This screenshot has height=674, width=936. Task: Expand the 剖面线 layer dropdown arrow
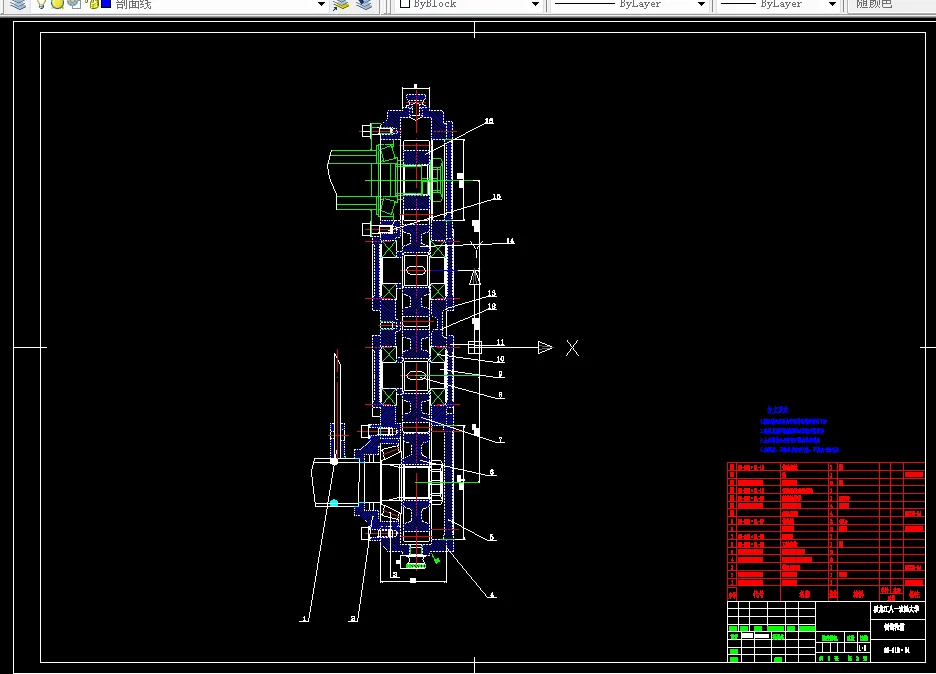click(x=321, y=4)
